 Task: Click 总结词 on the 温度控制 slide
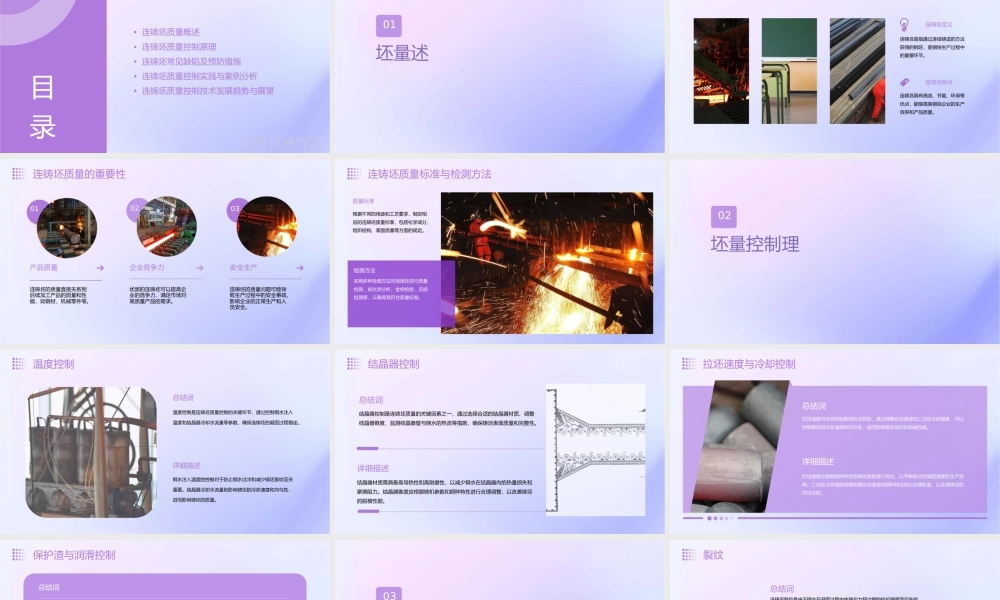click(182, 397)
